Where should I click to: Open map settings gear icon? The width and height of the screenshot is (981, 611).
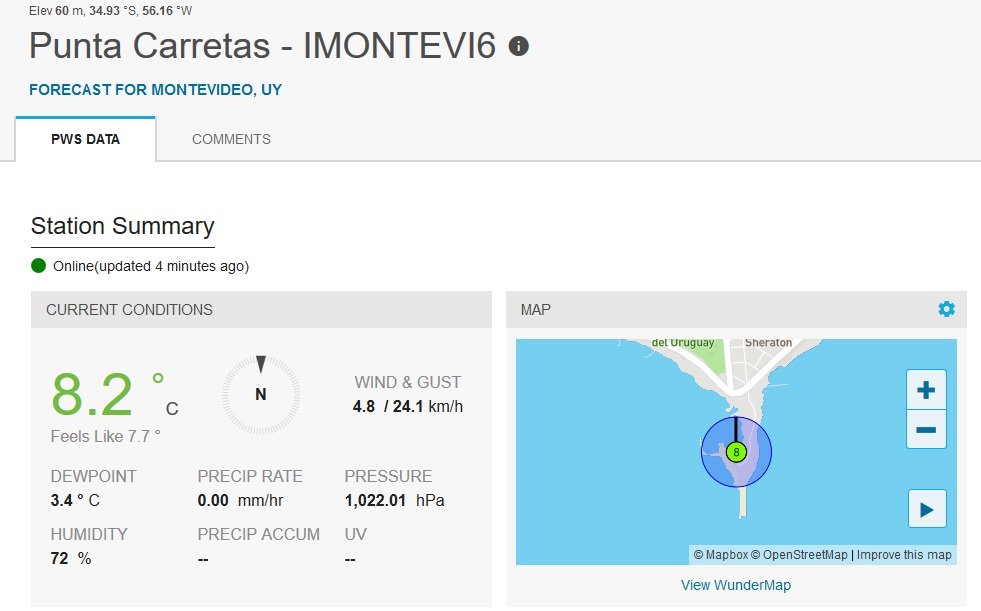[946, 310]
